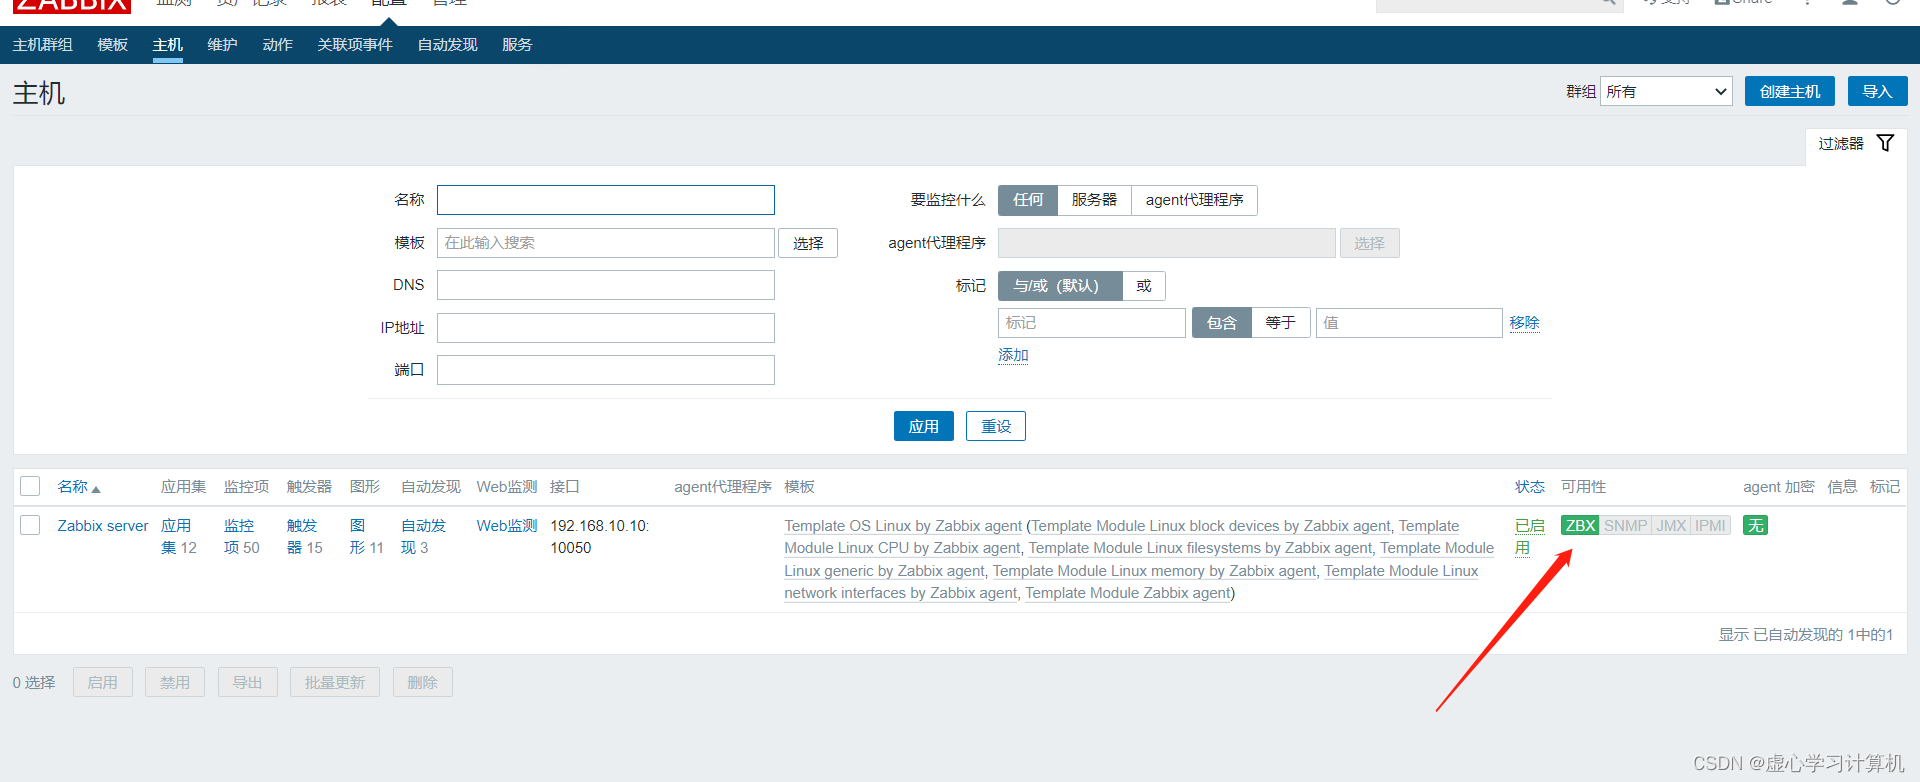Go to the 关联项事件 tab
1920x782 pixels.
click(x=355, y=45)
